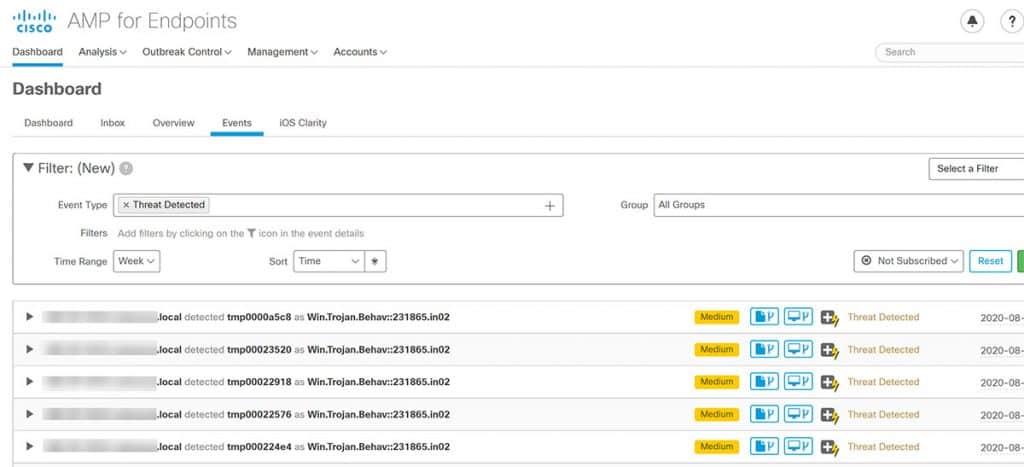Click the analysis plus-bolt icon for the tmp00022576 row
This screenshot has width=1024, height=467.
tap(829, 415)
